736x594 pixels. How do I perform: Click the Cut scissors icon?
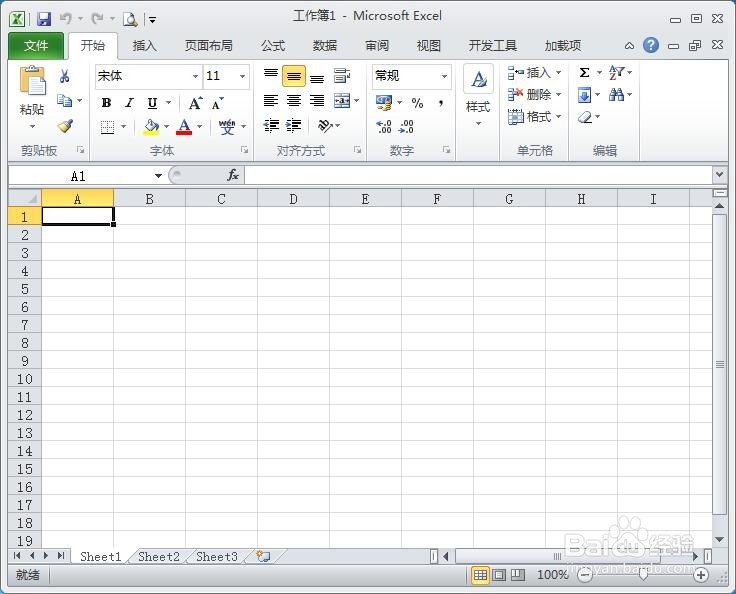tap(64, 76)
